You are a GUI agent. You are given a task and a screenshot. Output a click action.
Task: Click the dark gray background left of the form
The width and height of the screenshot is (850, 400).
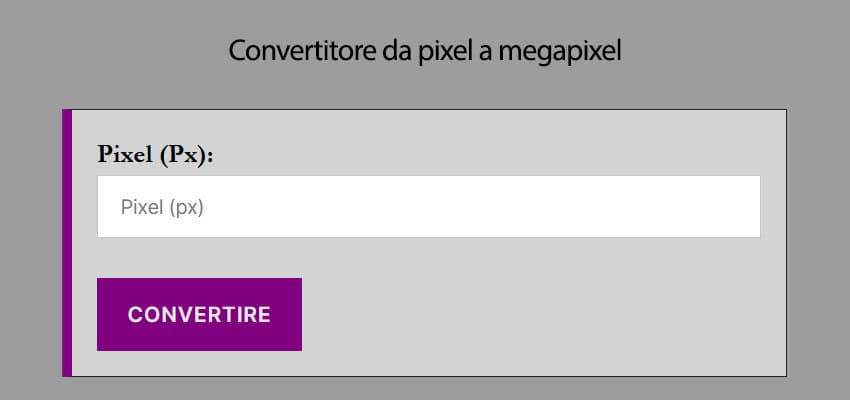pyautogui.click(x=30, y=243)
